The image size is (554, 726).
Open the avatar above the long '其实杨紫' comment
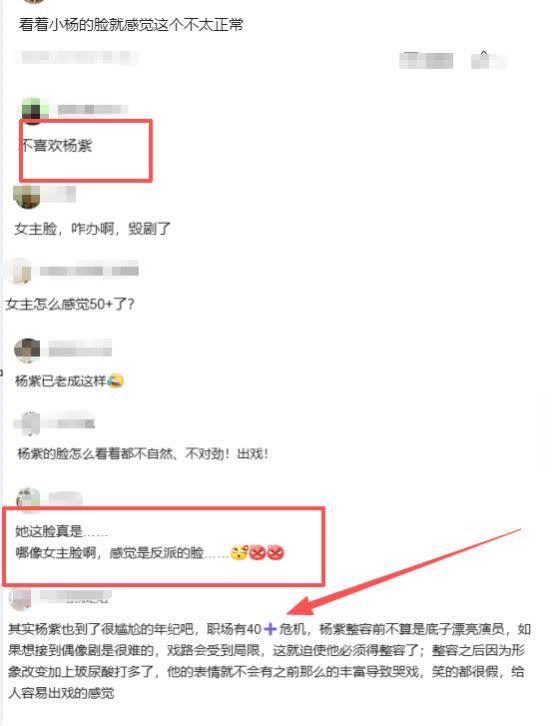(x=20, y=597)
